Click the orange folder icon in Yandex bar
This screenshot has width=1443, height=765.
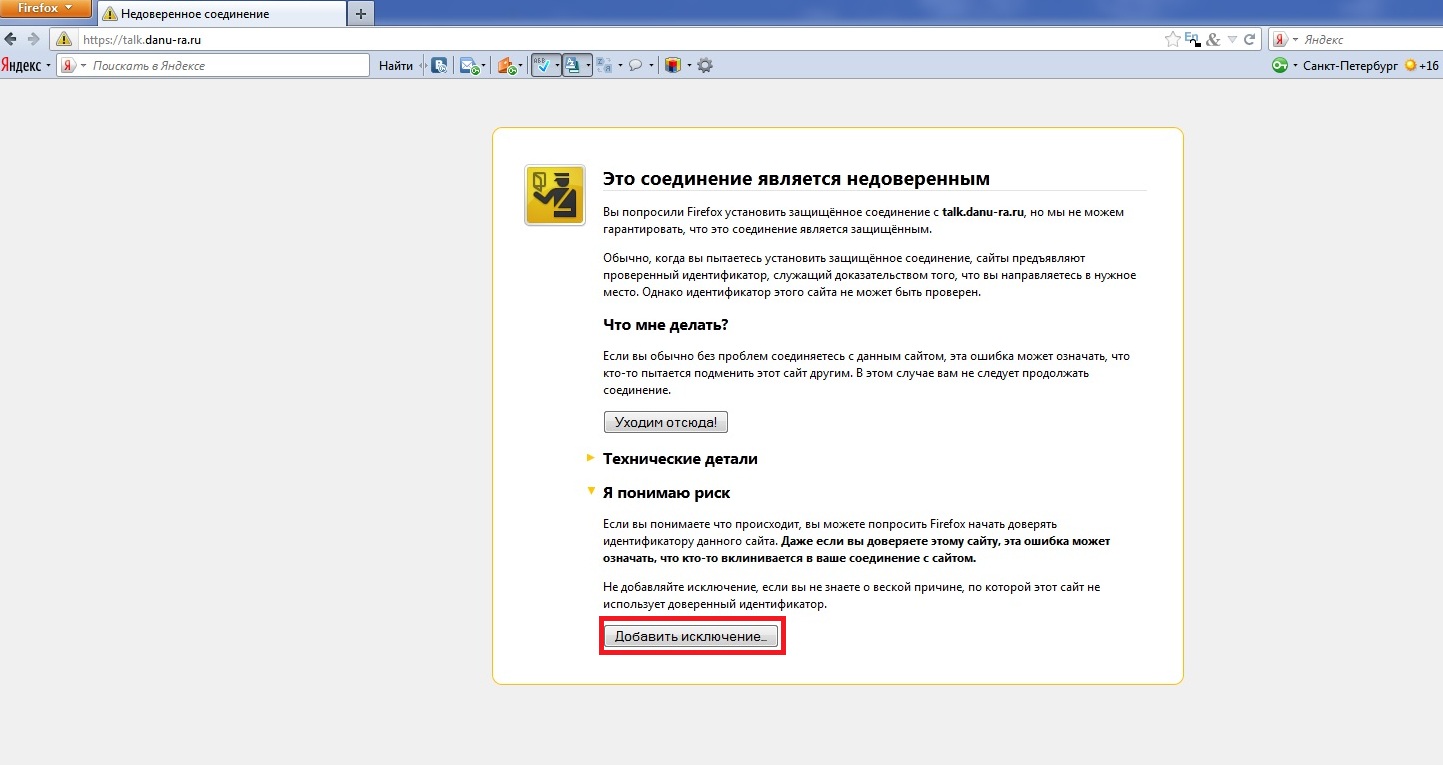point(507,66)
